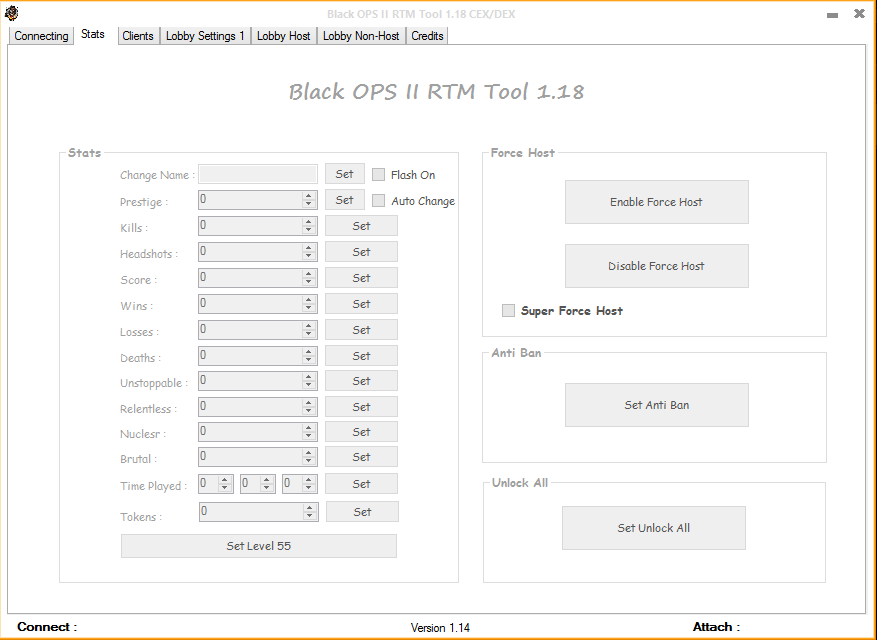Switch to the Lobby Non-Host tab
877x640 pixels.
click(x=361, y=36)
